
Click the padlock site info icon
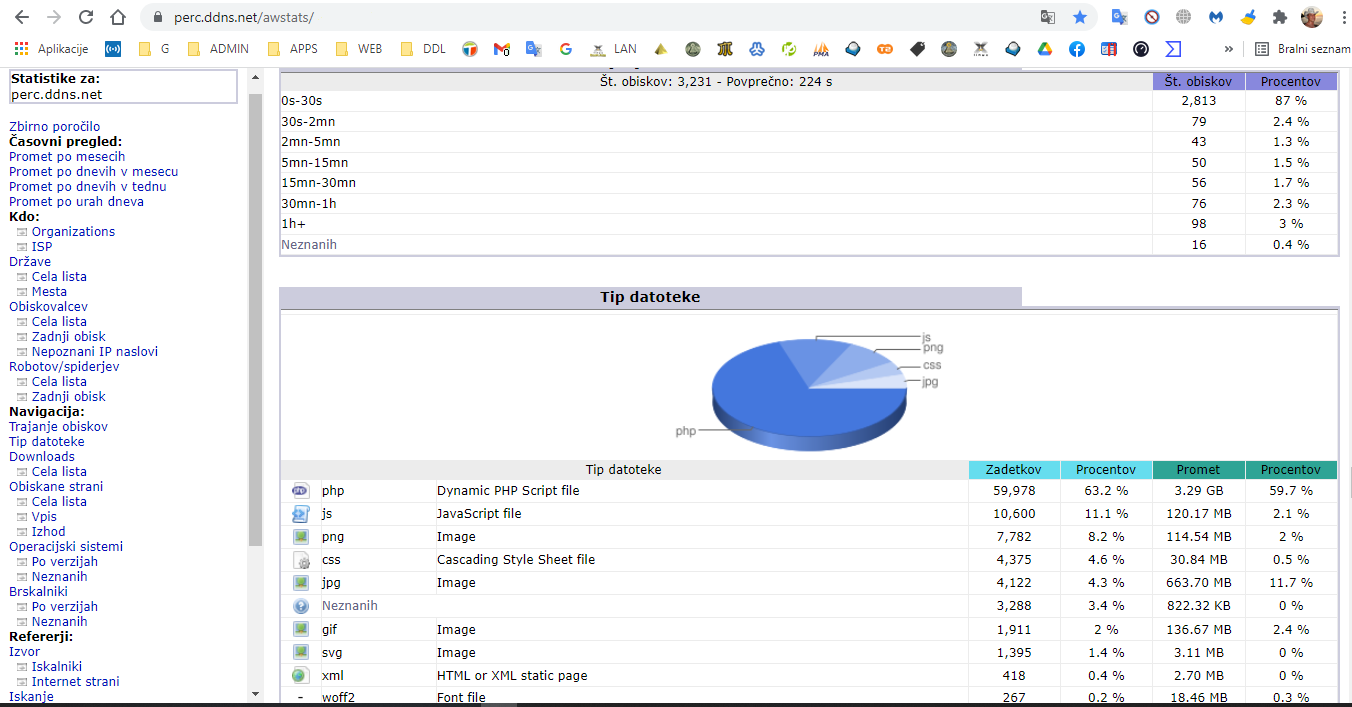(157, 18)
